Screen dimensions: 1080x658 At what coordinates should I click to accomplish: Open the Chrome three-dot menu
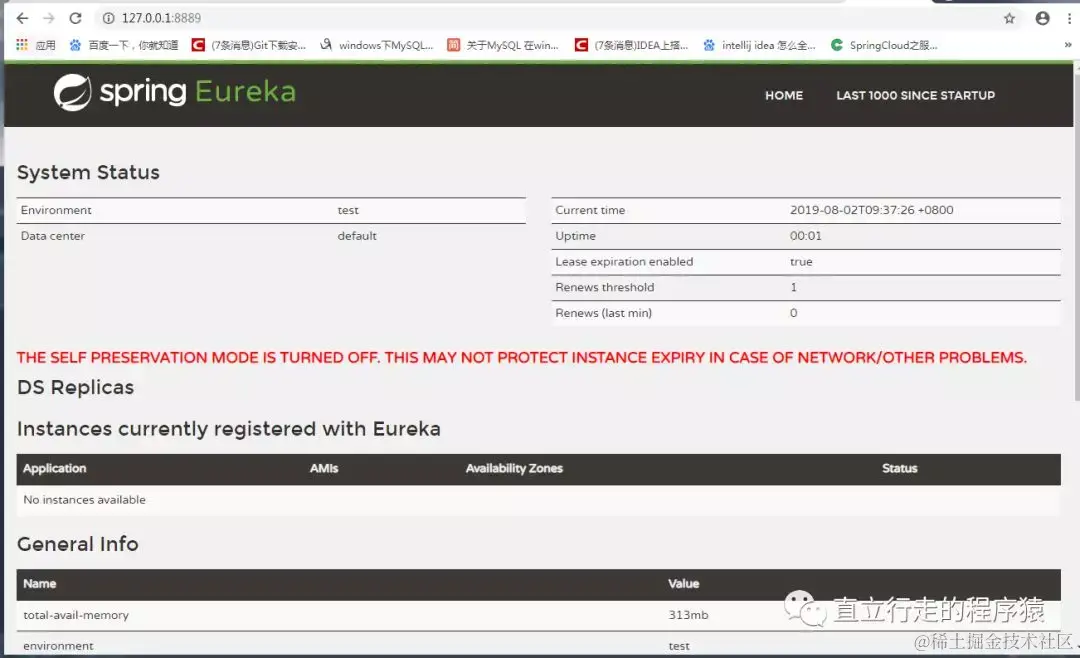coord(1069,19)
